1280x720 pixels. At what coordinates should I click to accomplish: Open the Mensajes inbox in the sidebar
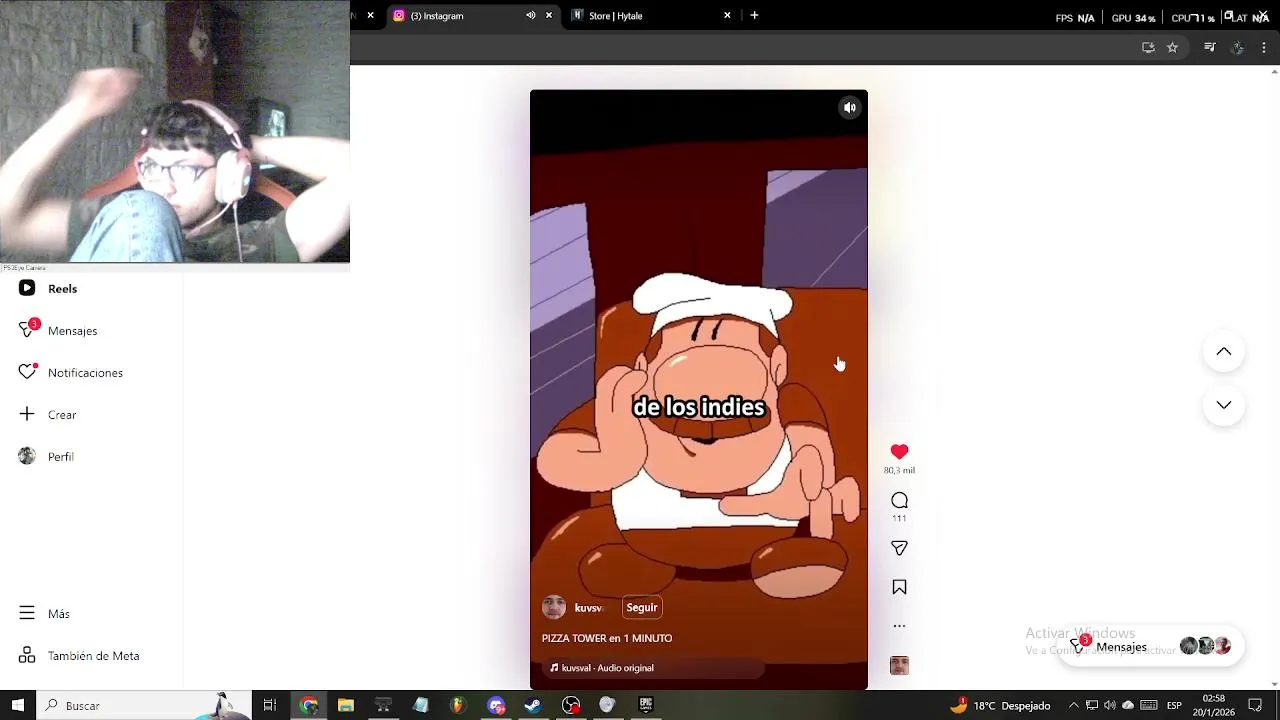point(58,330)
